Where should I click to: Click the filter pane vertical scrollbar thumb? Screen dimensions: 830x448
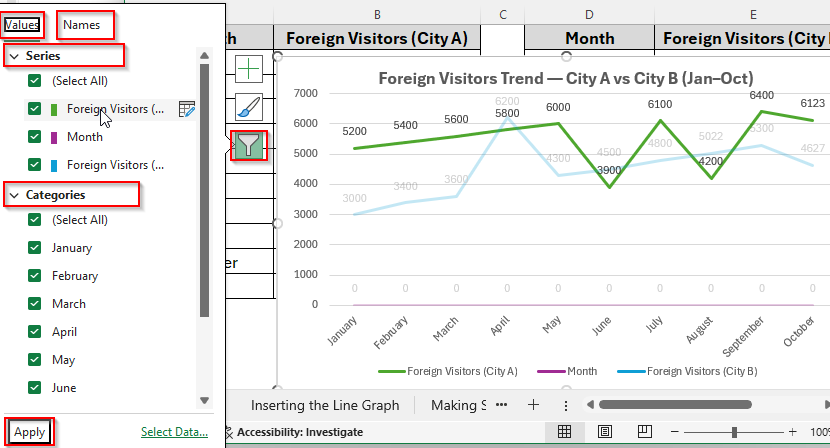coord(204,191)
